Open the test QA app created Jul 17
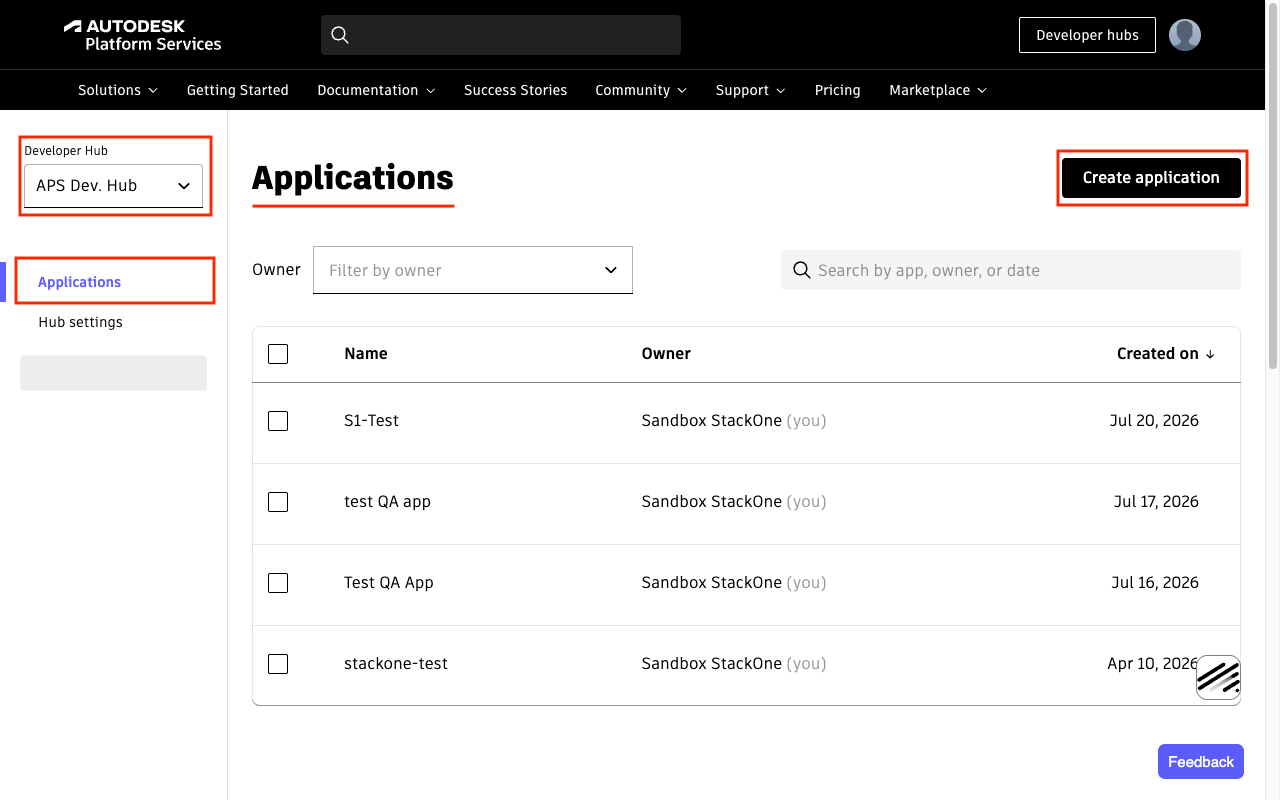The image size is (1280, 800). tap(387, 502)
